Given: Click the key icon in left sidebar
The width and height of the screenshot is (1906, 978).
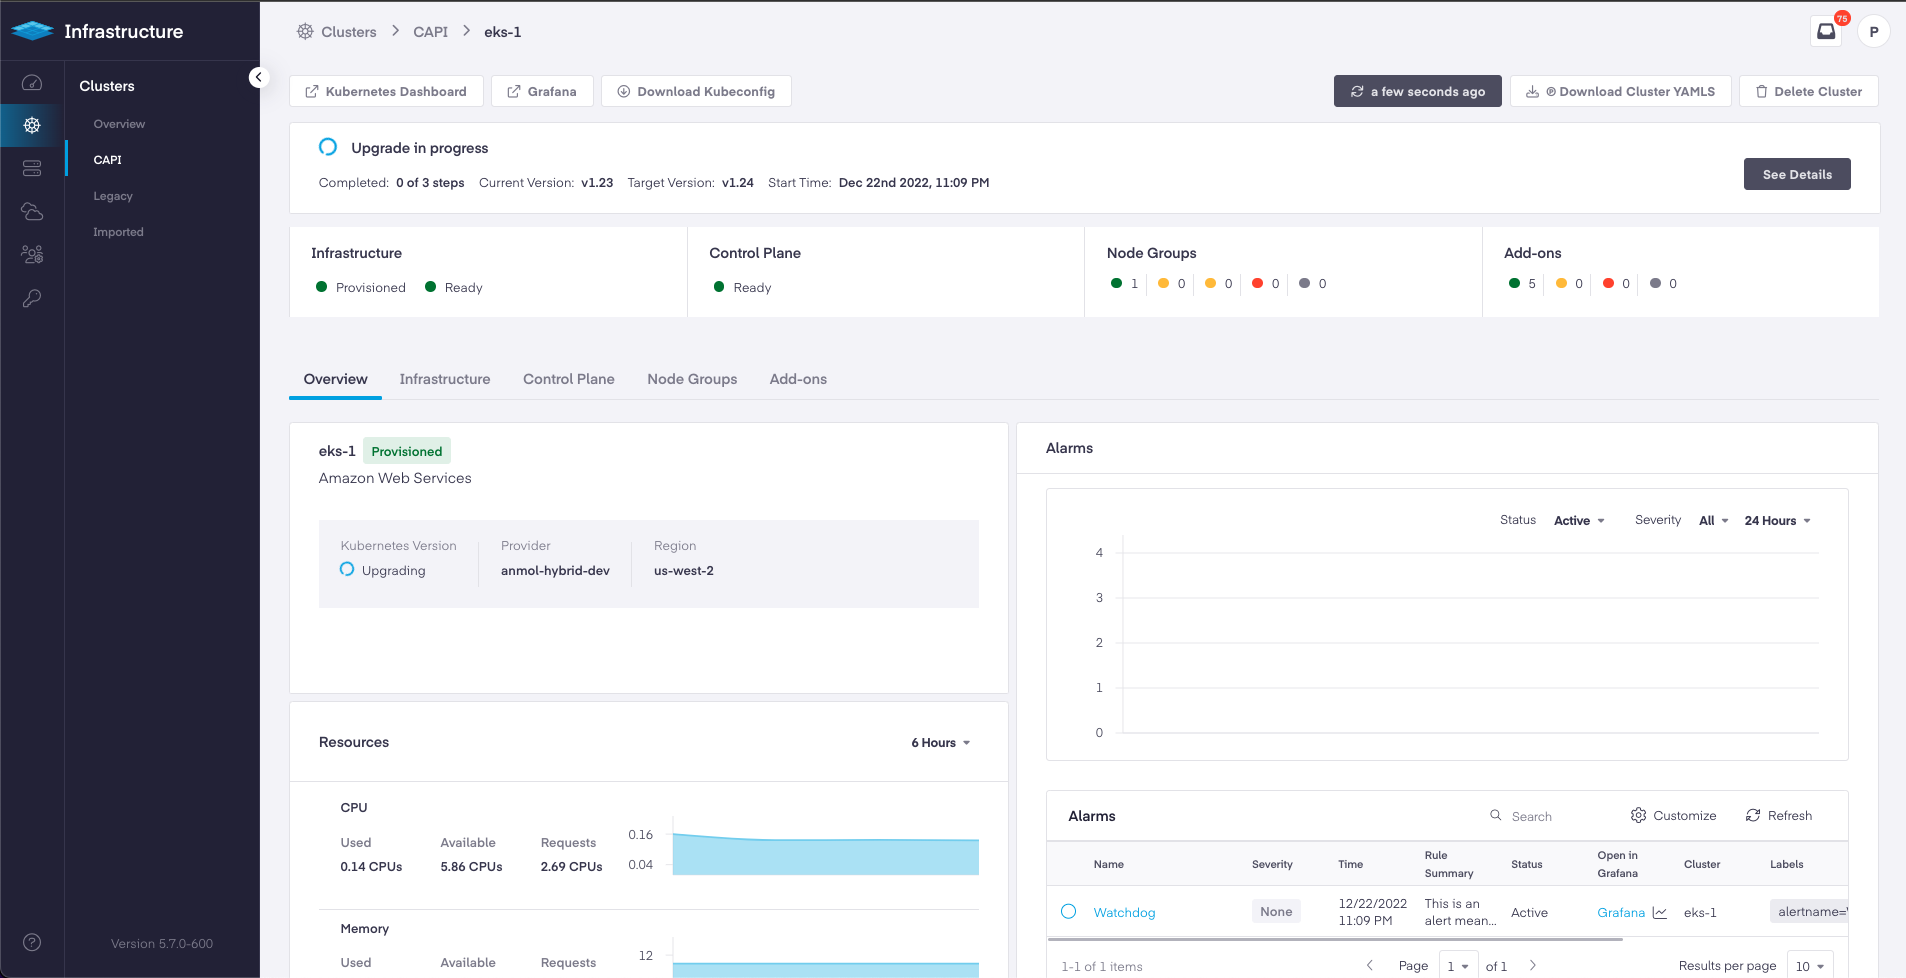Looking at the screenshot, I should coord(32,298).
